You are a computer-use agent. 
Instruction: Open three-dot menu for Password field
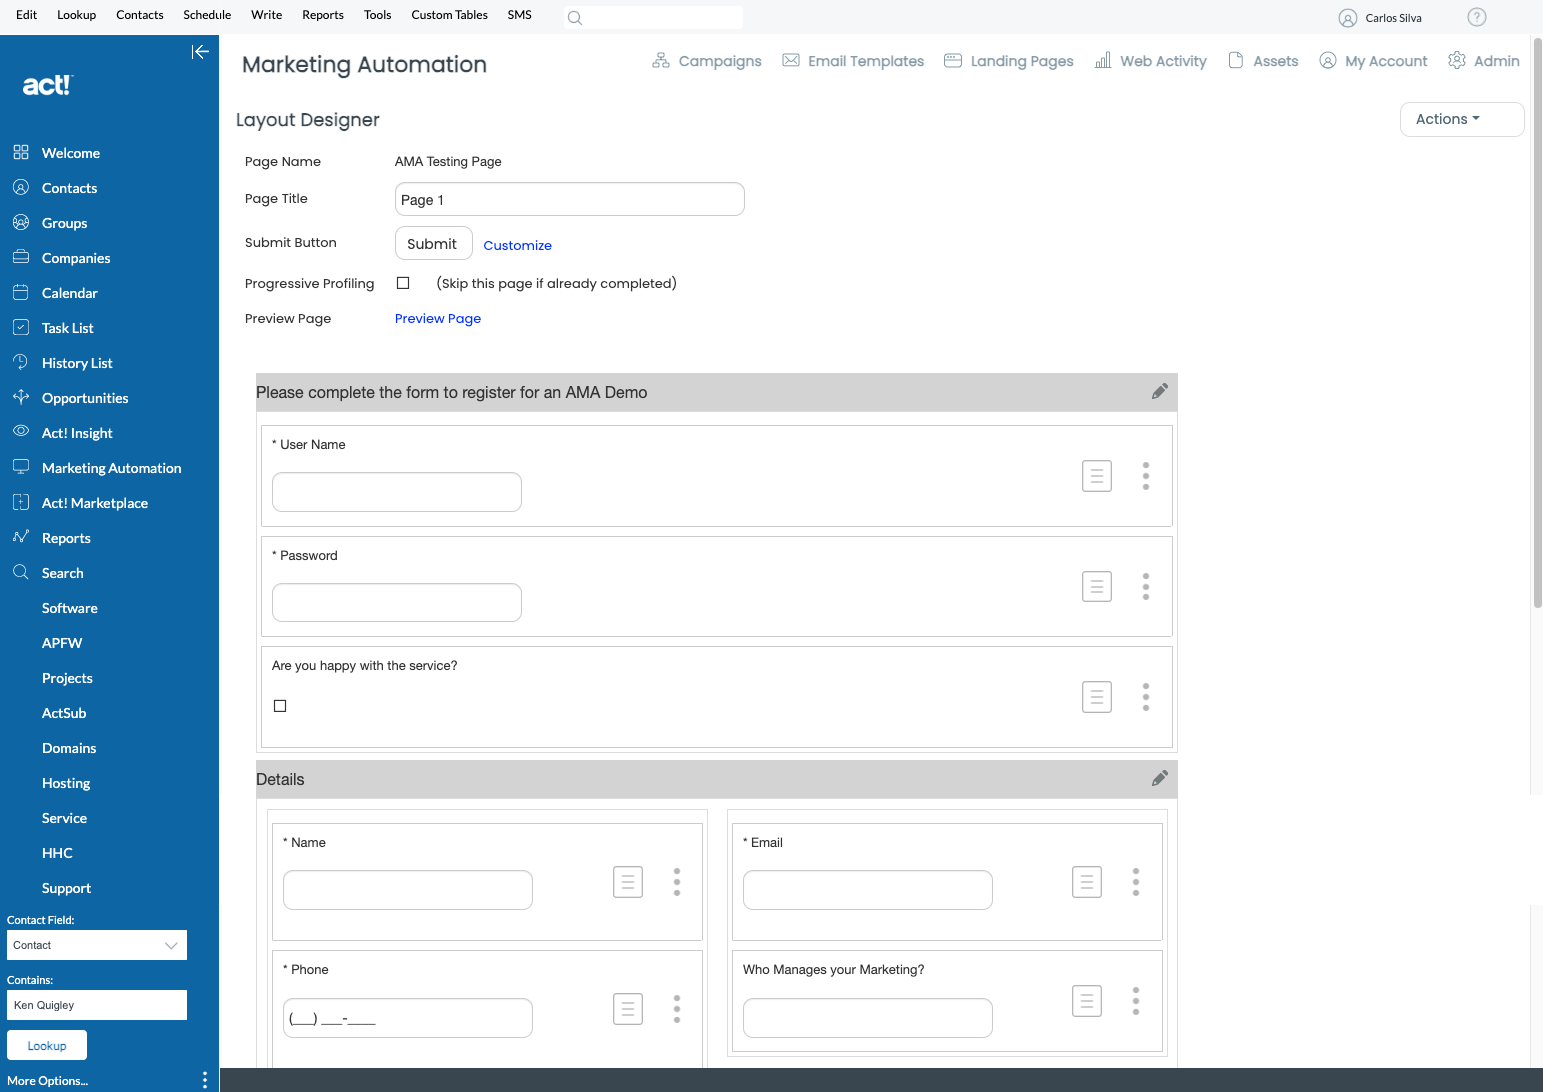tap(1146, 586)
